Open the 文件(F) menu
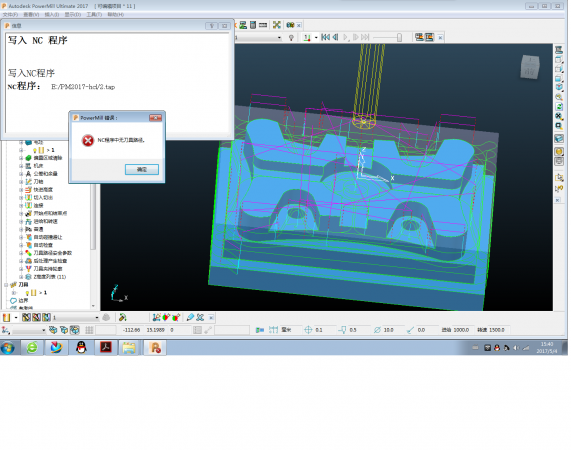 coord(10,15)
